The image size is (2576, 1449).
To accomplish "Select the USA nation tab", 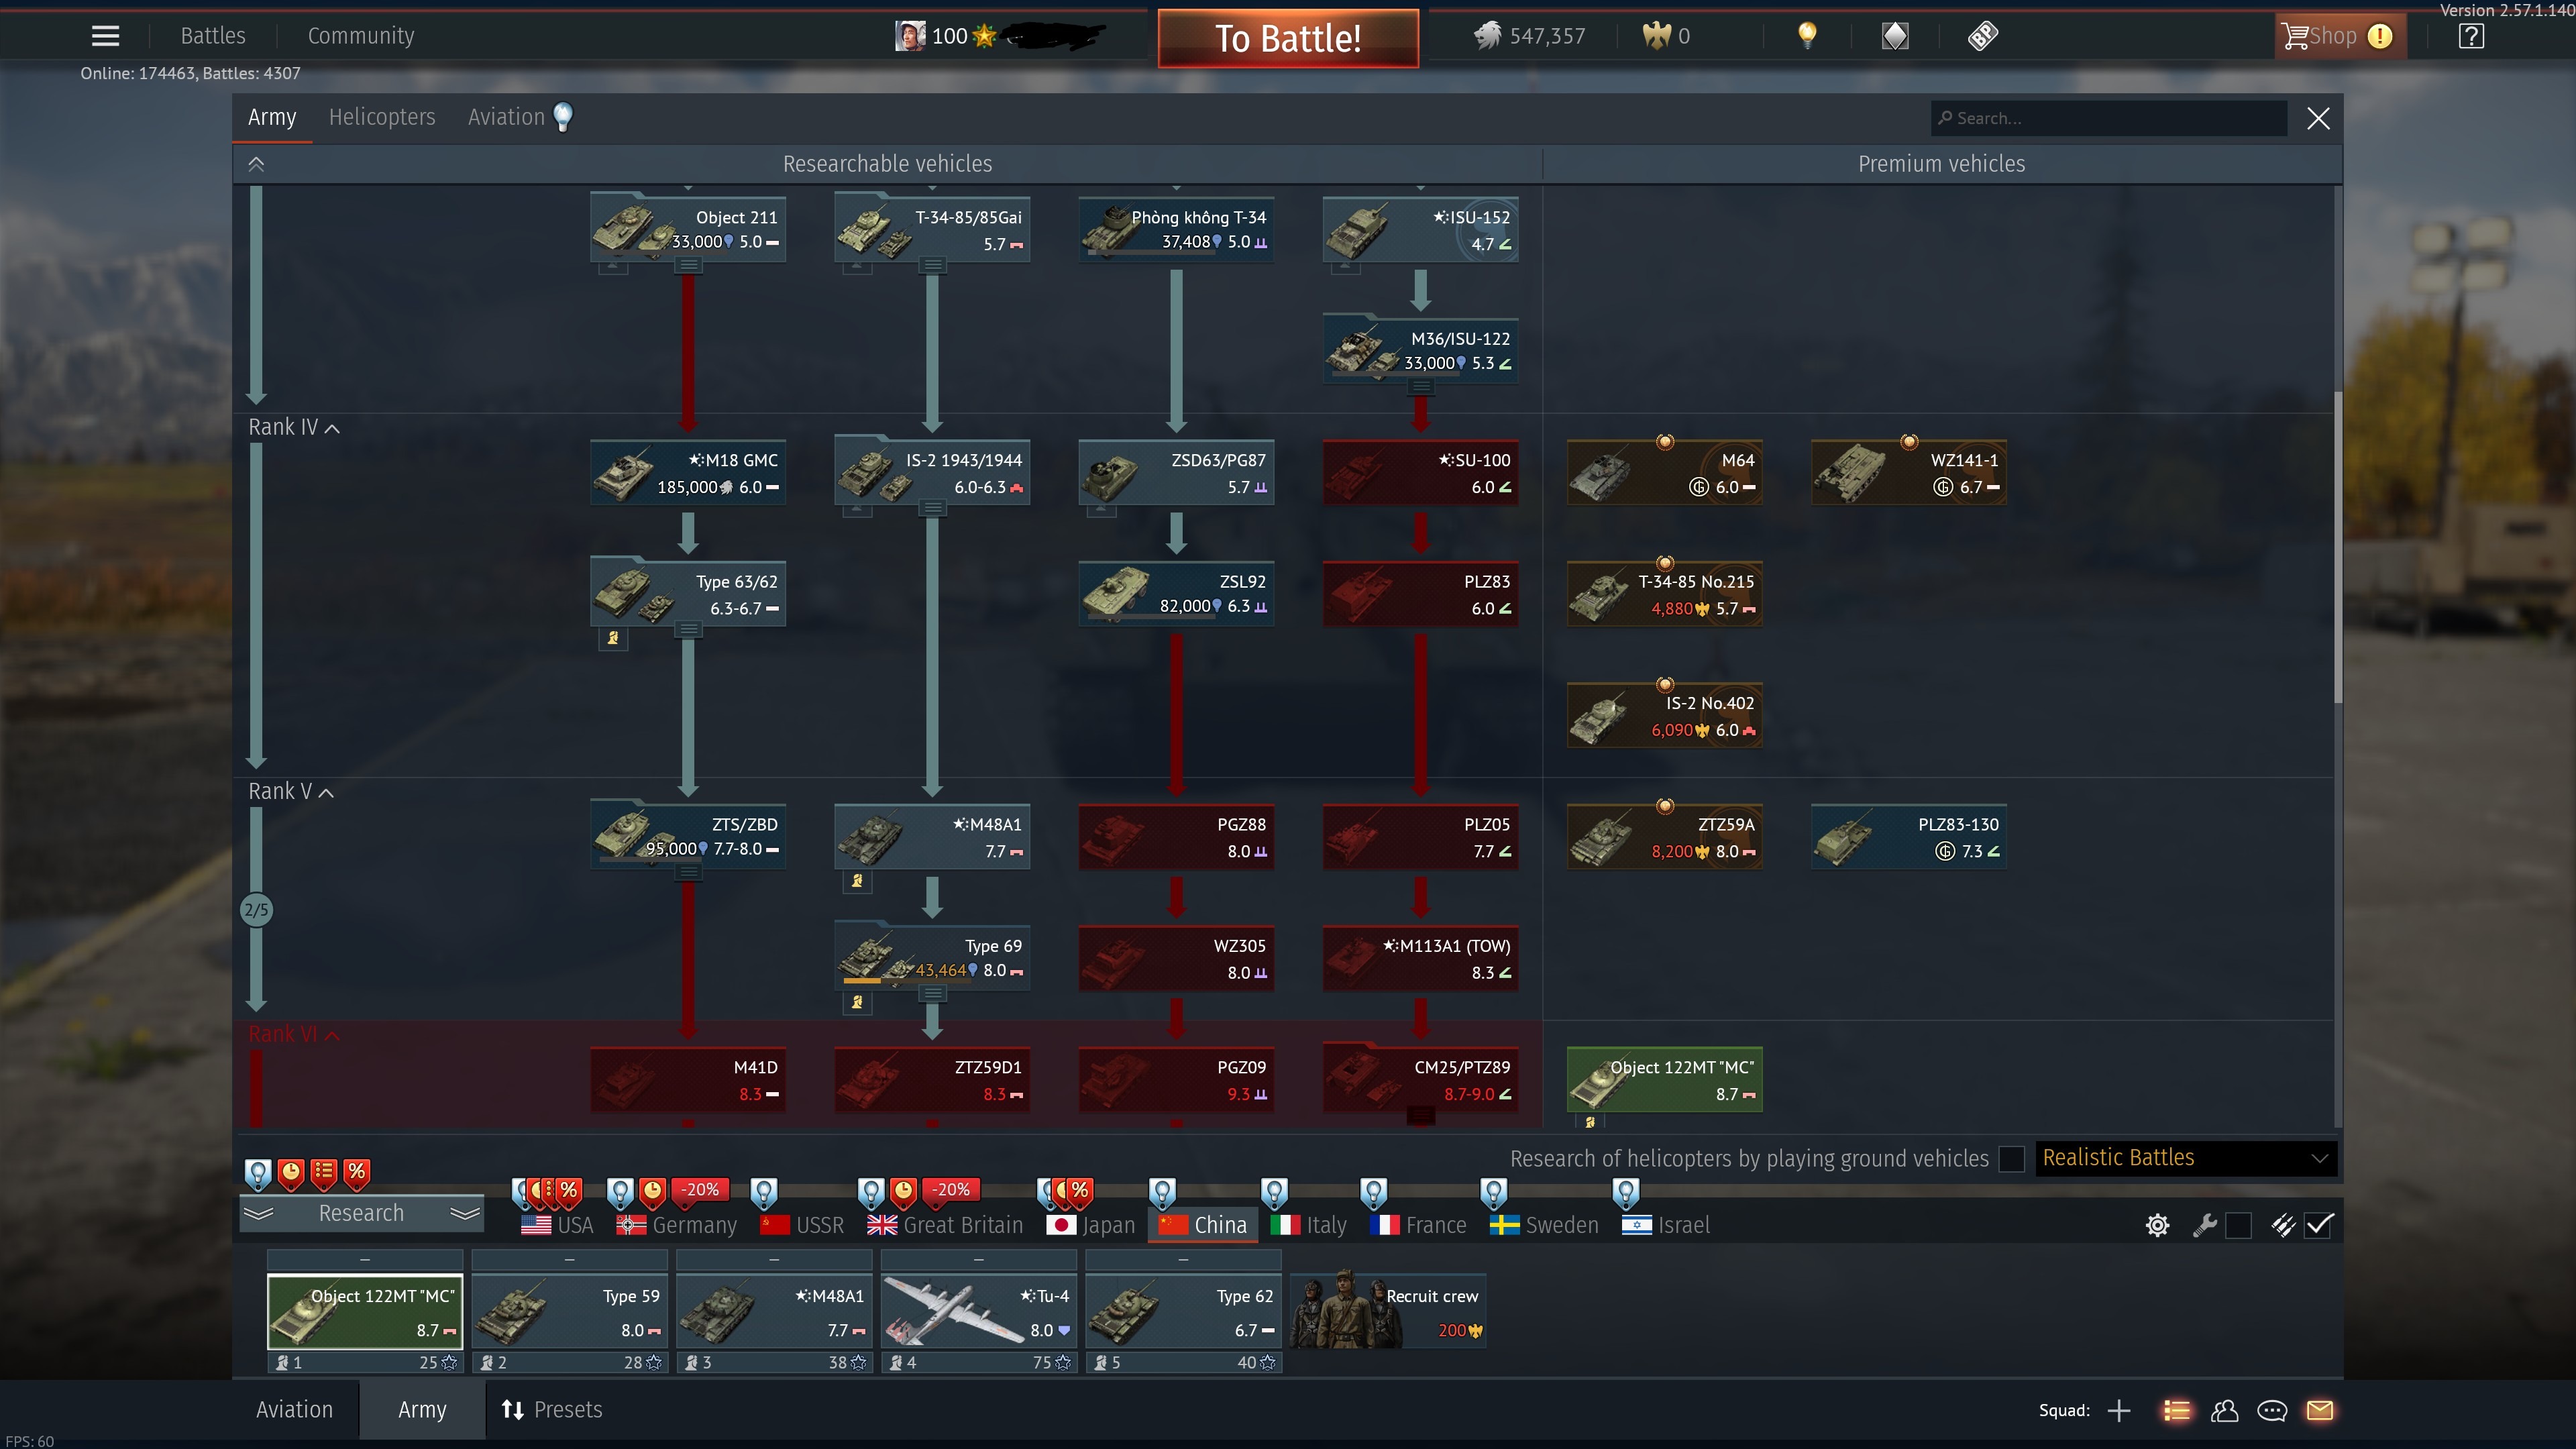I will [558, 1225].
